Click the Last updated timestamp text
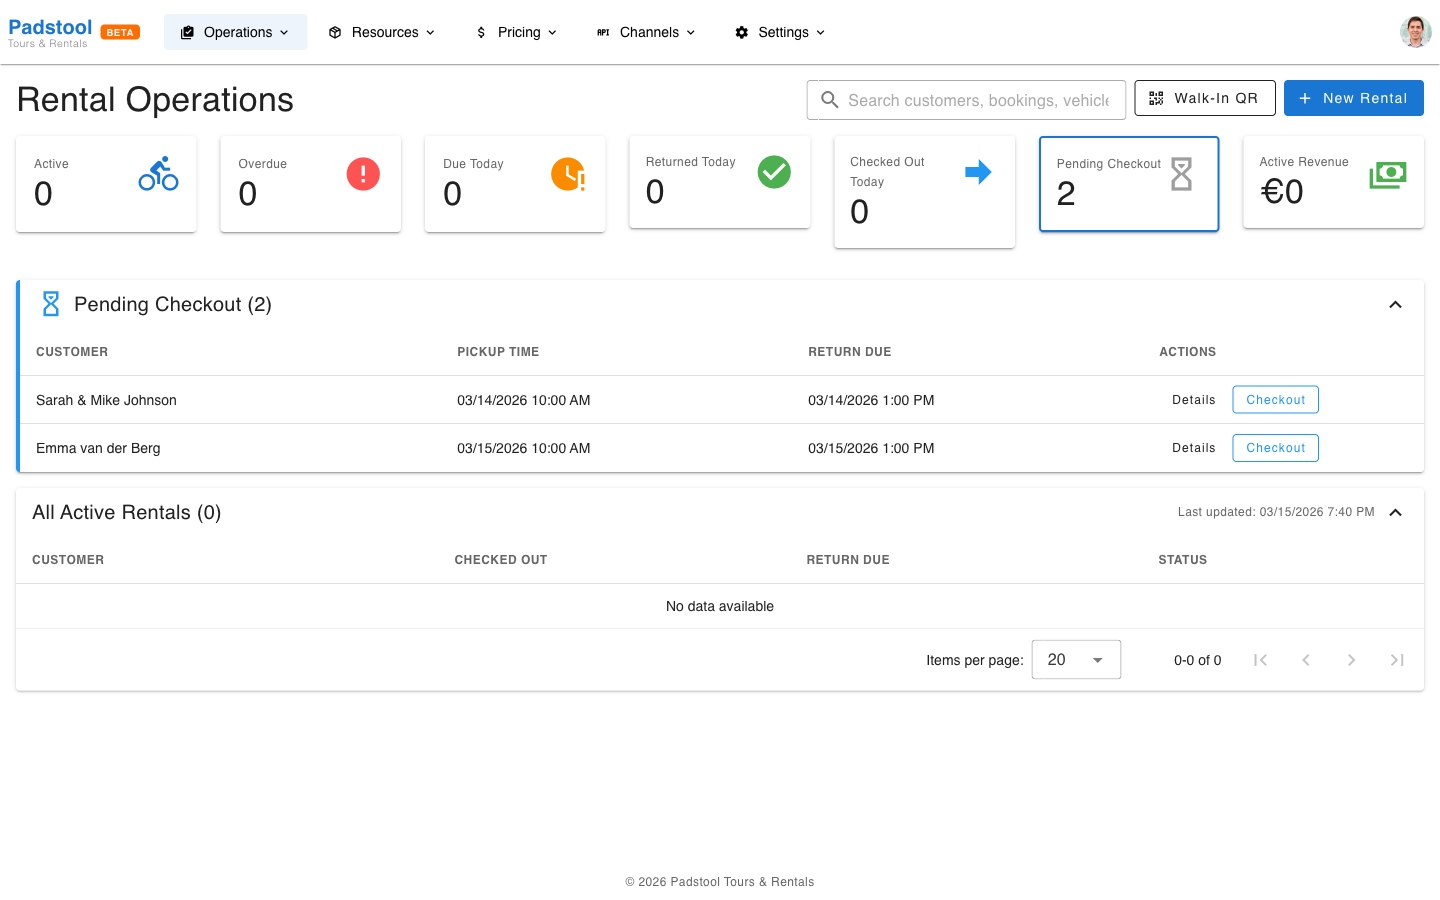1440x900 pixels. [x=1276, y=512]
